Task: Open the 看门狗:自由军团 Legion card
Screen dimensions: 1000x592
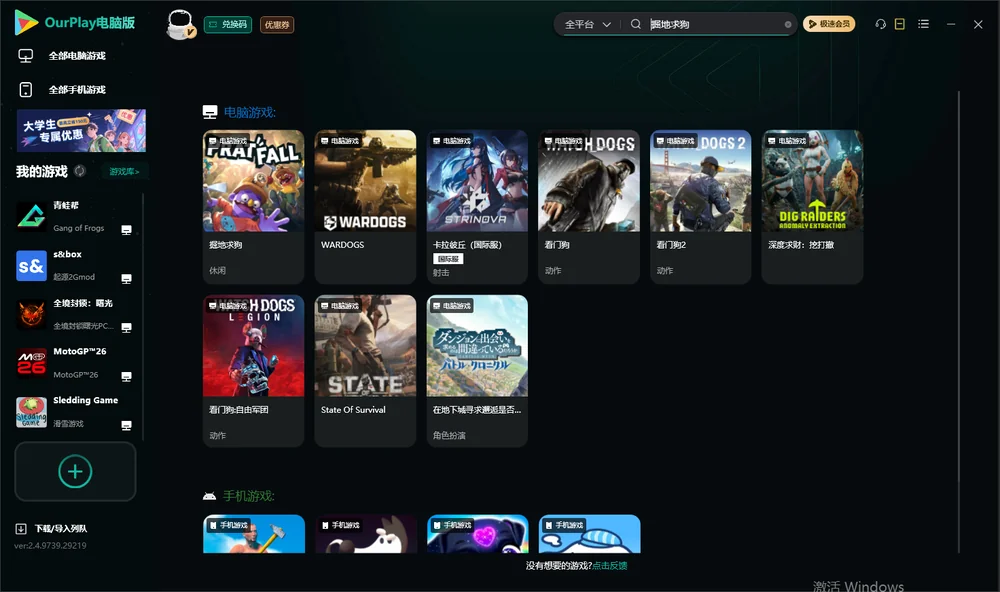Action: pos(253,371)
